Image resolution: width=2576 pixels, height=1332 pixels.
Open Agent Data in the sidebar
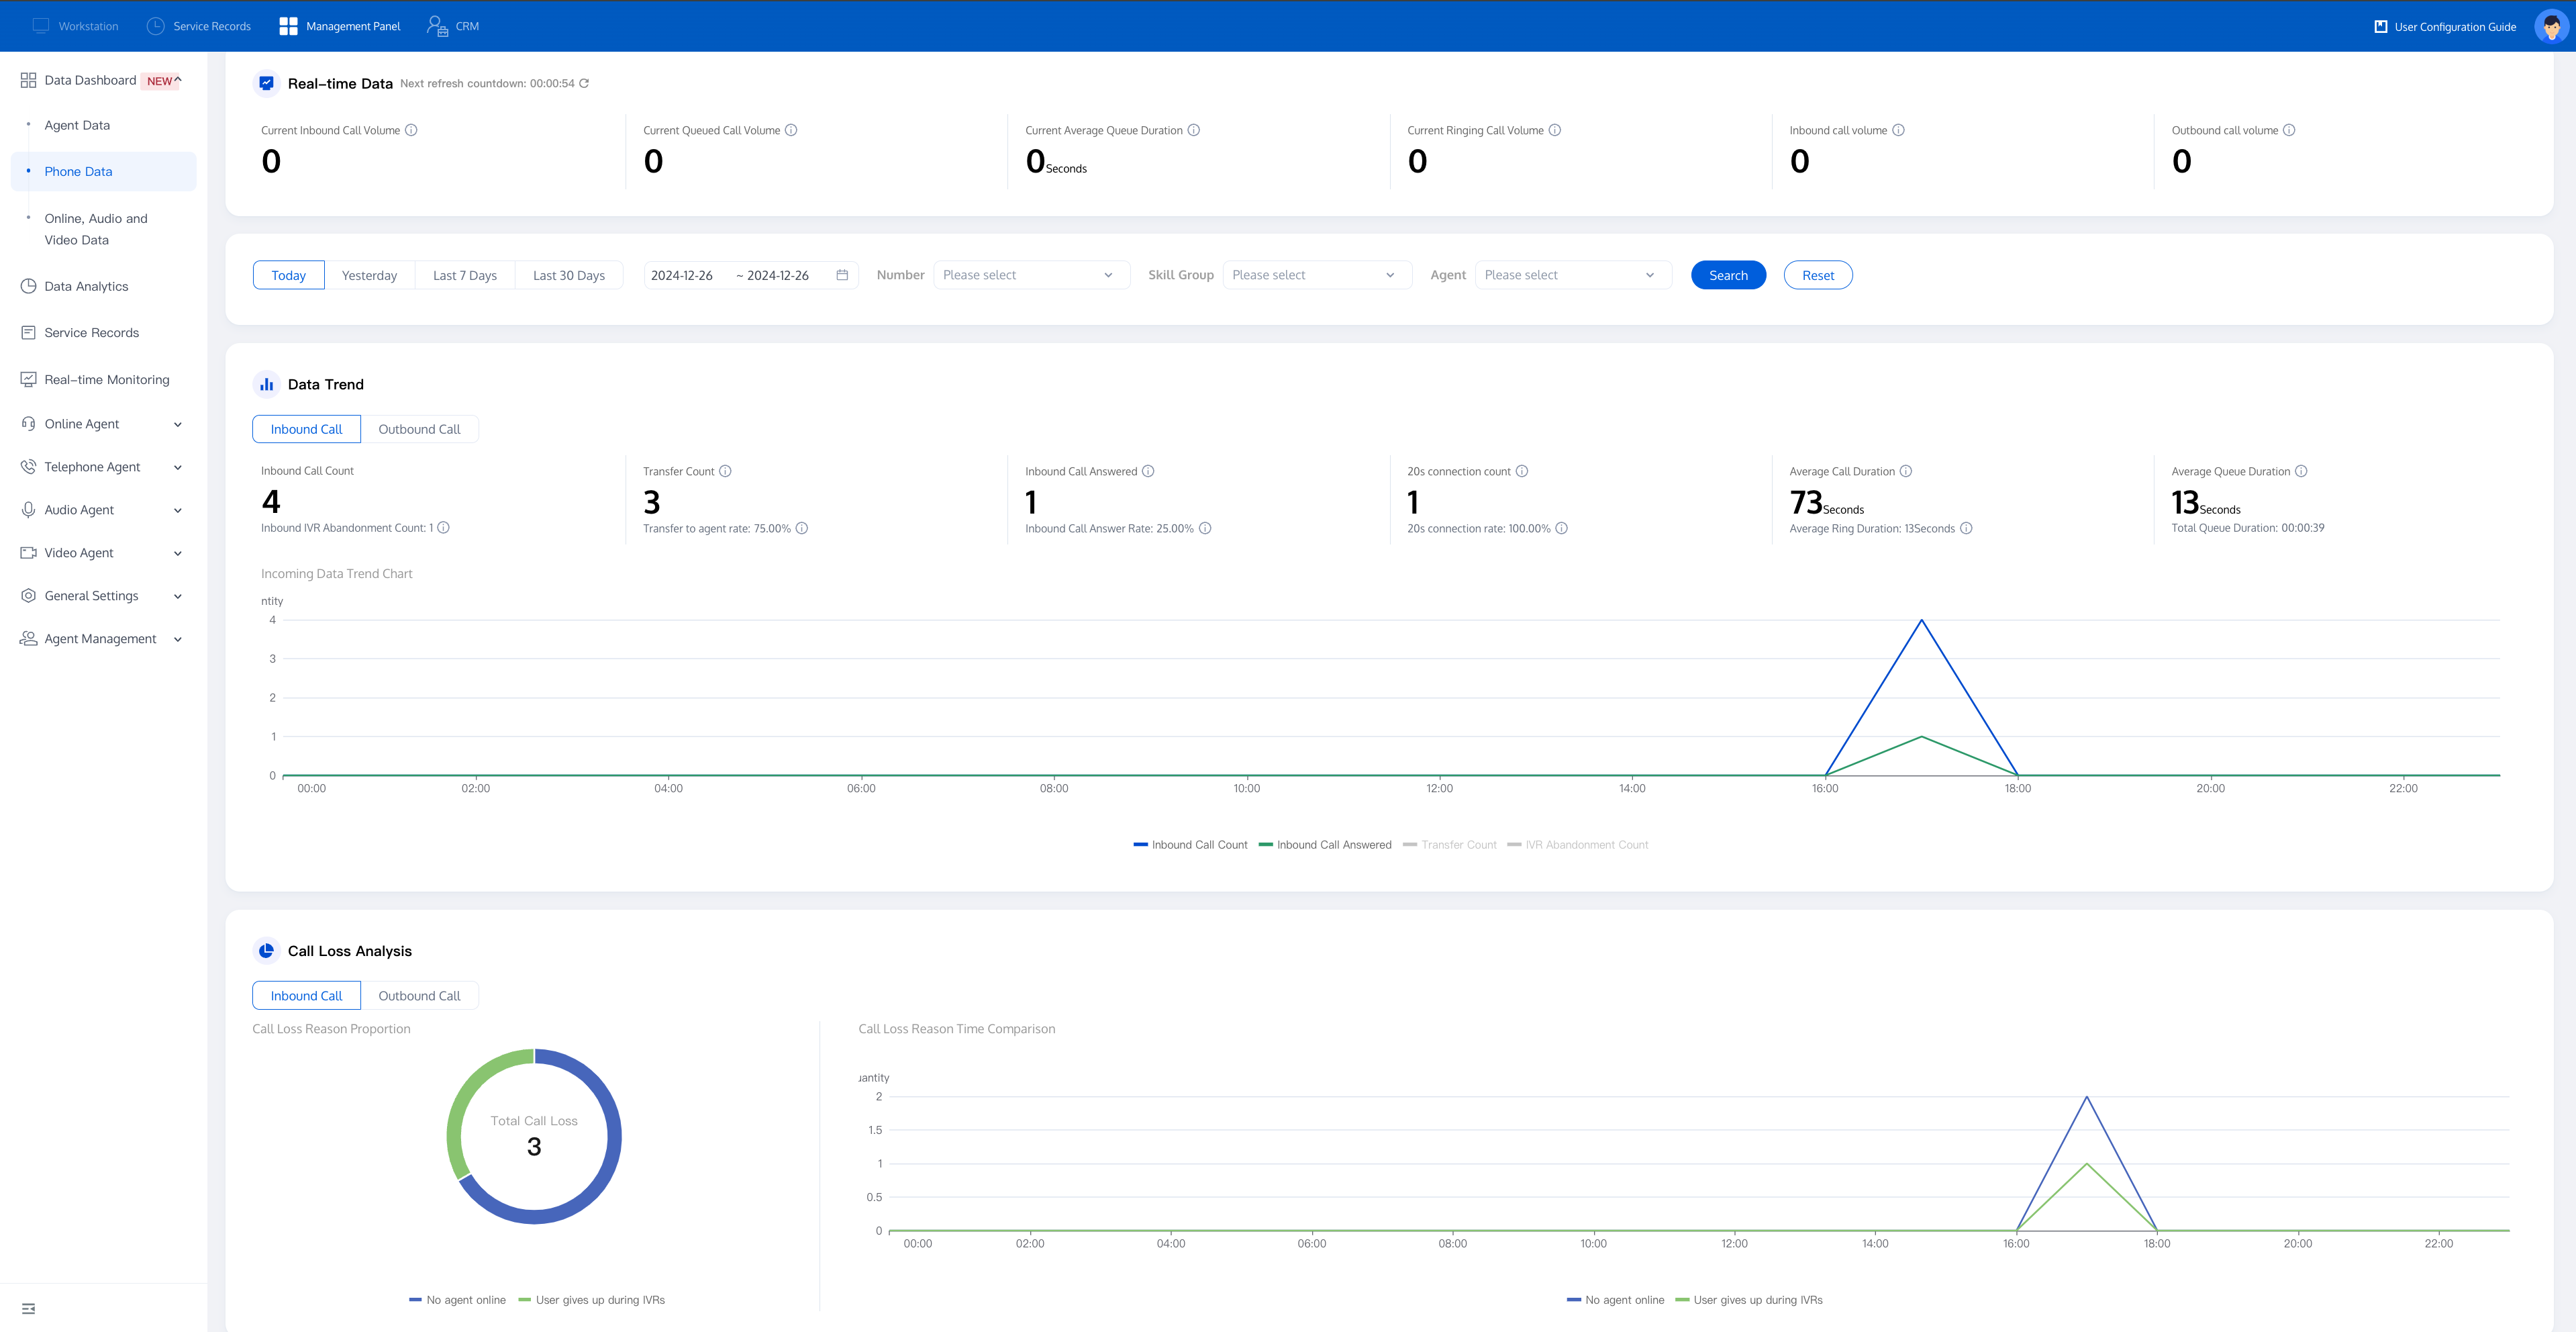[77, 125]
